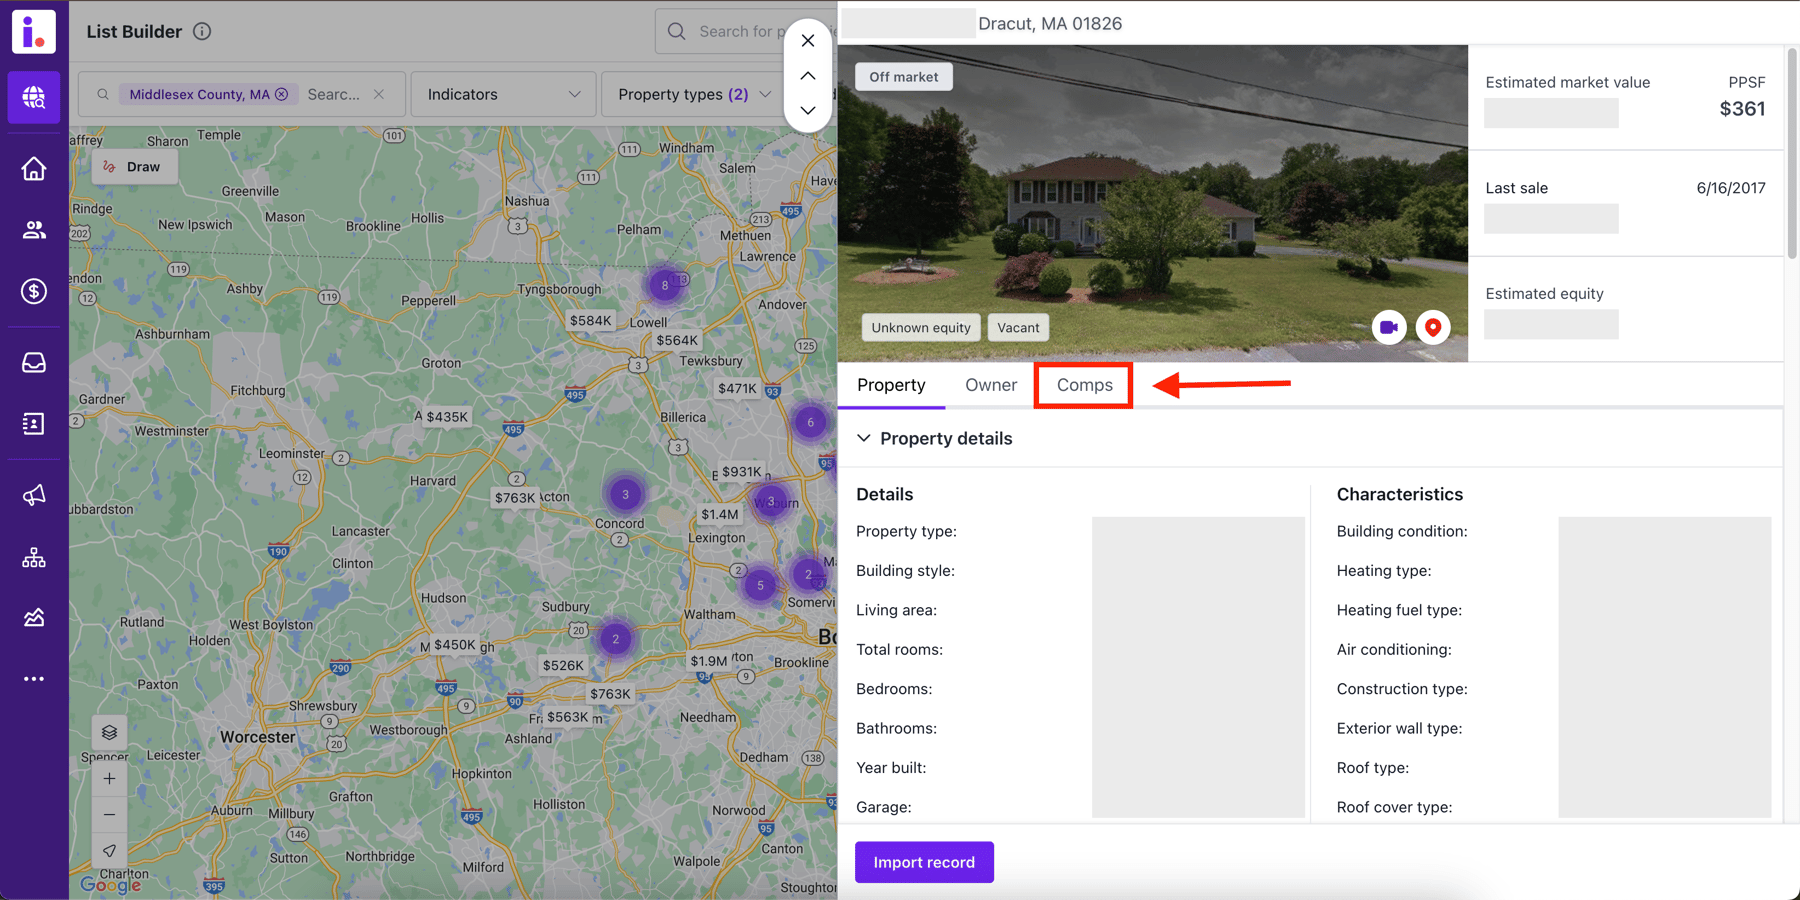Open the analytics chart icon in sidebar
Screen dimensions: 1800x900
click(34, 618)
